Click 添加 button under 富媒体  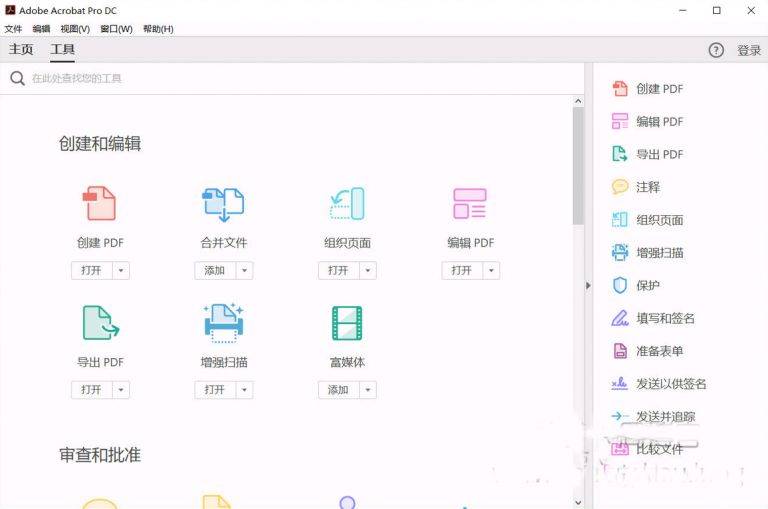tap(338, 390)
